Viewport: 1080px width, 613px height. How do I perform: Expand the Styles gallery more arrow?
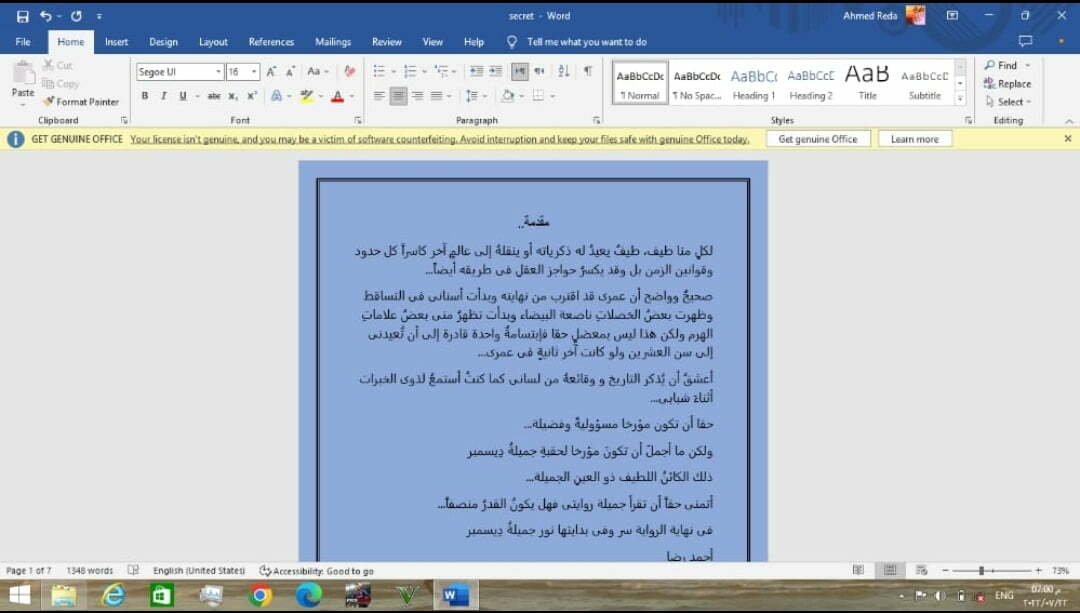[x=960, y=98]
